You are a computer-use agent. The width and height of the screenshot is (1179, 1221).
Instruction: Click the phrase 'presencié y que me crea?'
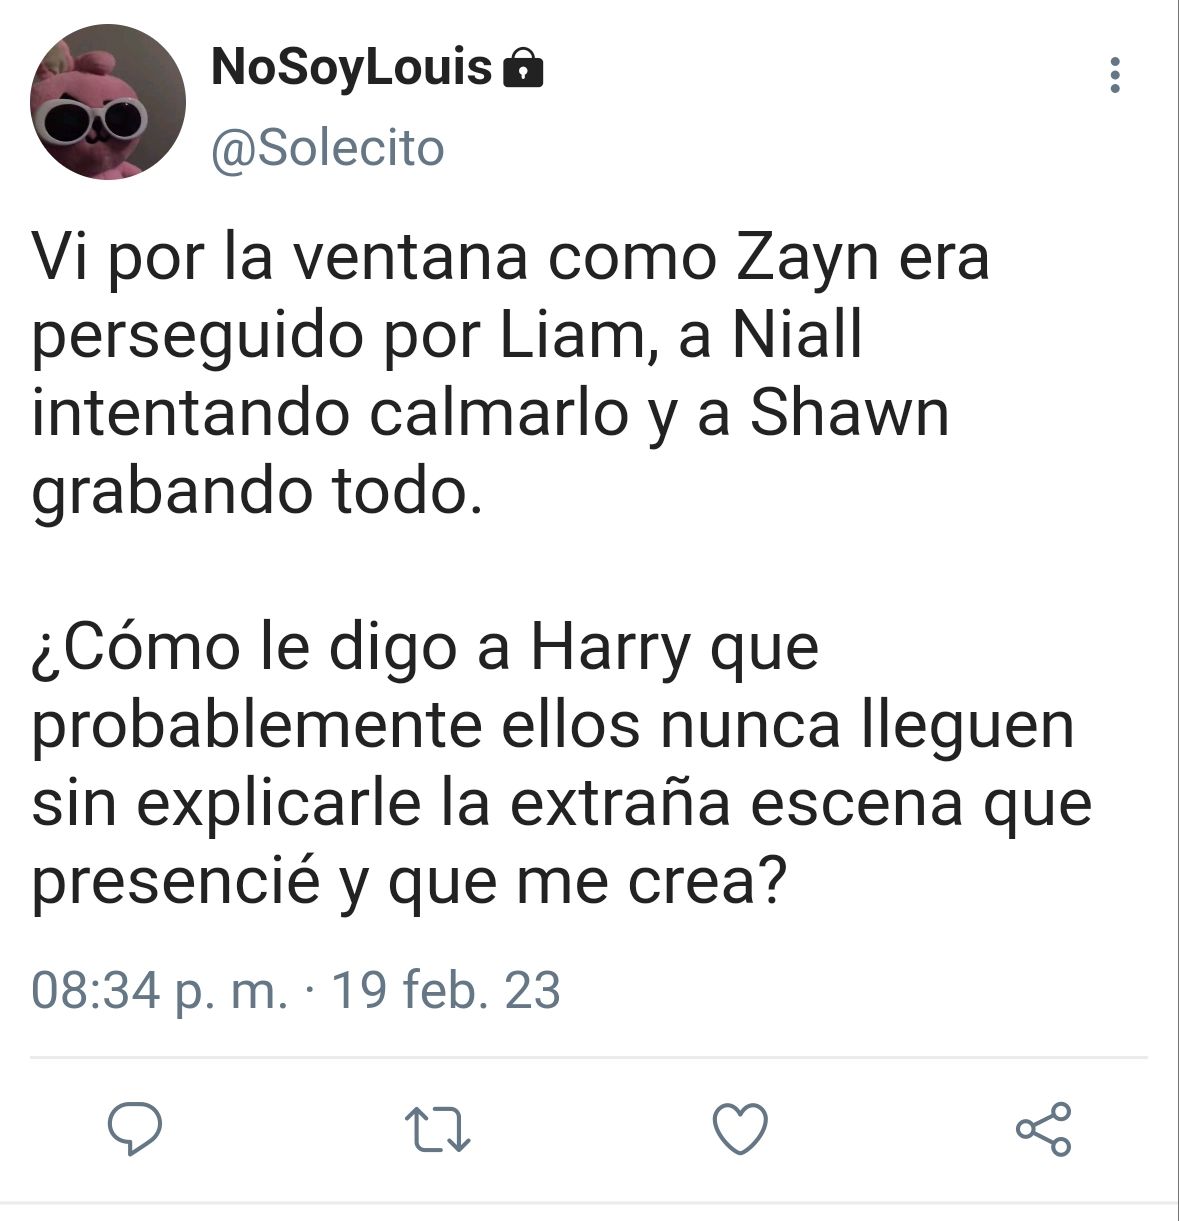pyautogui.click(x=411, y=884)
